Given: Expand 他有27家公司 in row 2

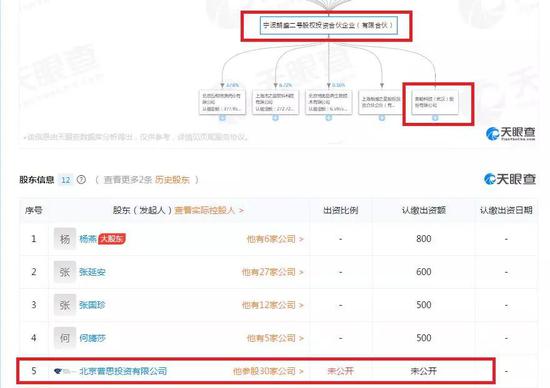Looking at the screenshot, I should click(273, 272).
